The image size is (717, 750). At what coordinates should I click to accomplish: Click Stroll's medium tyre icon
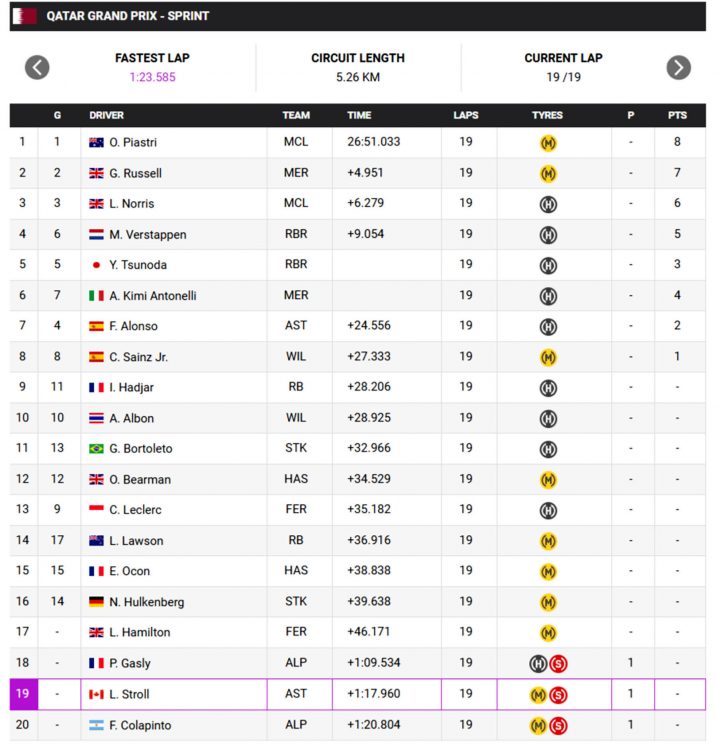coord(538,694)
